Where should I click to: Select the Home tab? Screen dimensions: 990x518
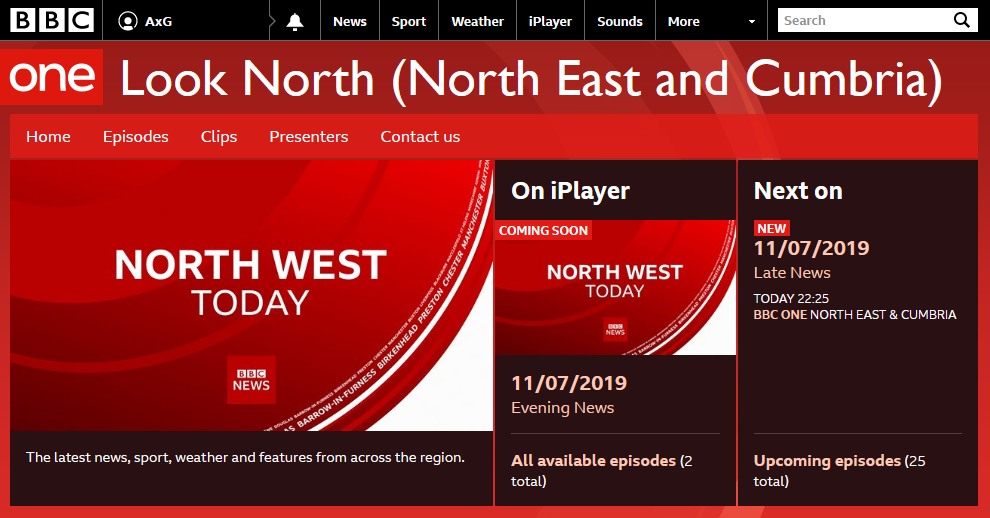(x=48, y=136)
